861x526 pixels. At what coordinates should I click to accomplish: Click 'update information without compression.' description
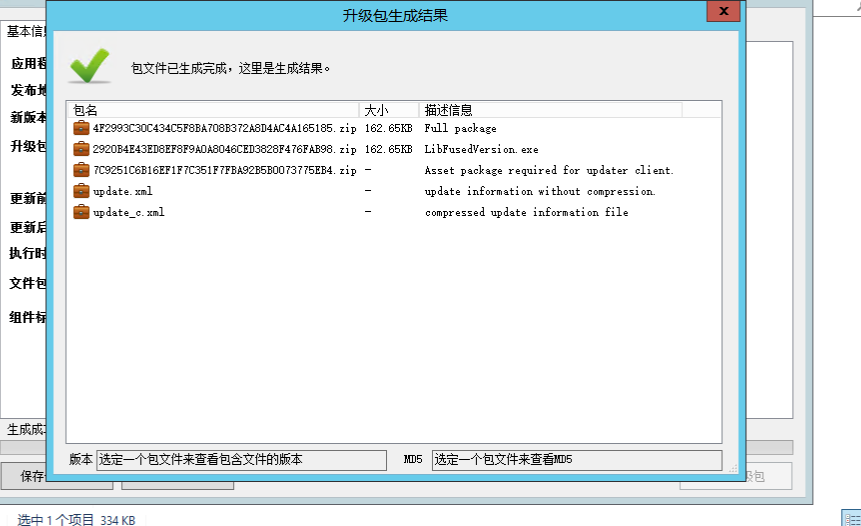[x=540, y=191]
